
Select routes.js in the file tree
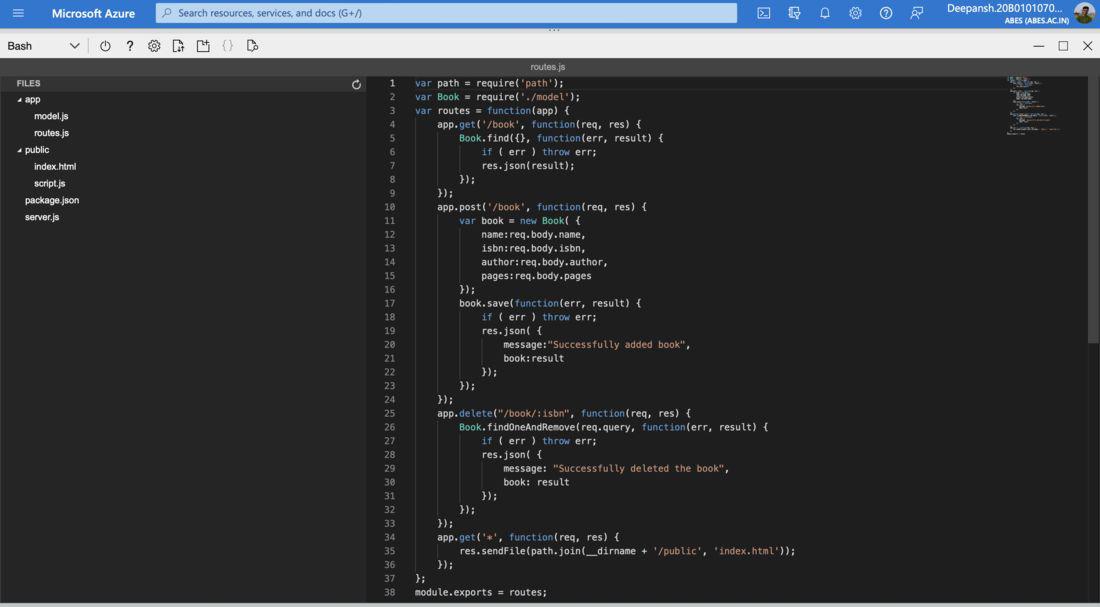point(51,133)
